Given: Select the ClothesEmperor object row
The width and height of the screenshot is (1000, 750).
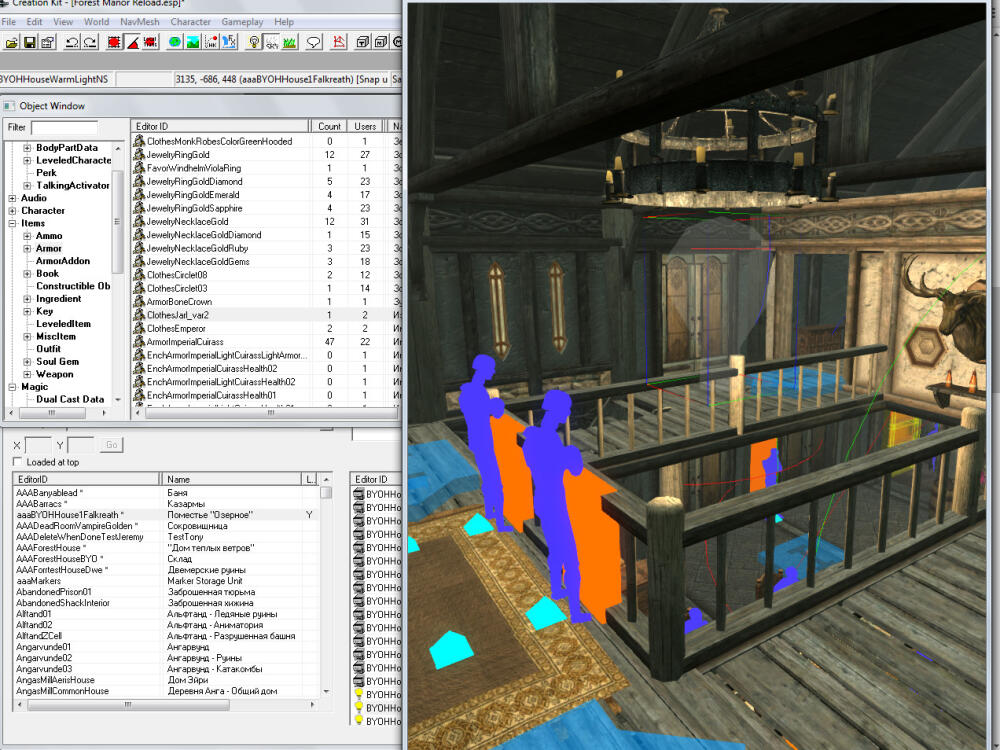Looking at the screenshot, I should pyautogui.click(x=267, y=328).
